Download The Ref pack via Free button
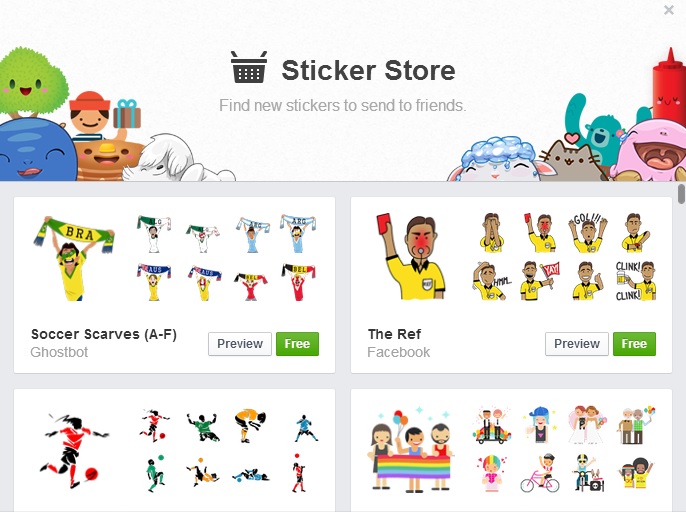The width and height of the screenshot is (686, 512). (x=634, y=344)
